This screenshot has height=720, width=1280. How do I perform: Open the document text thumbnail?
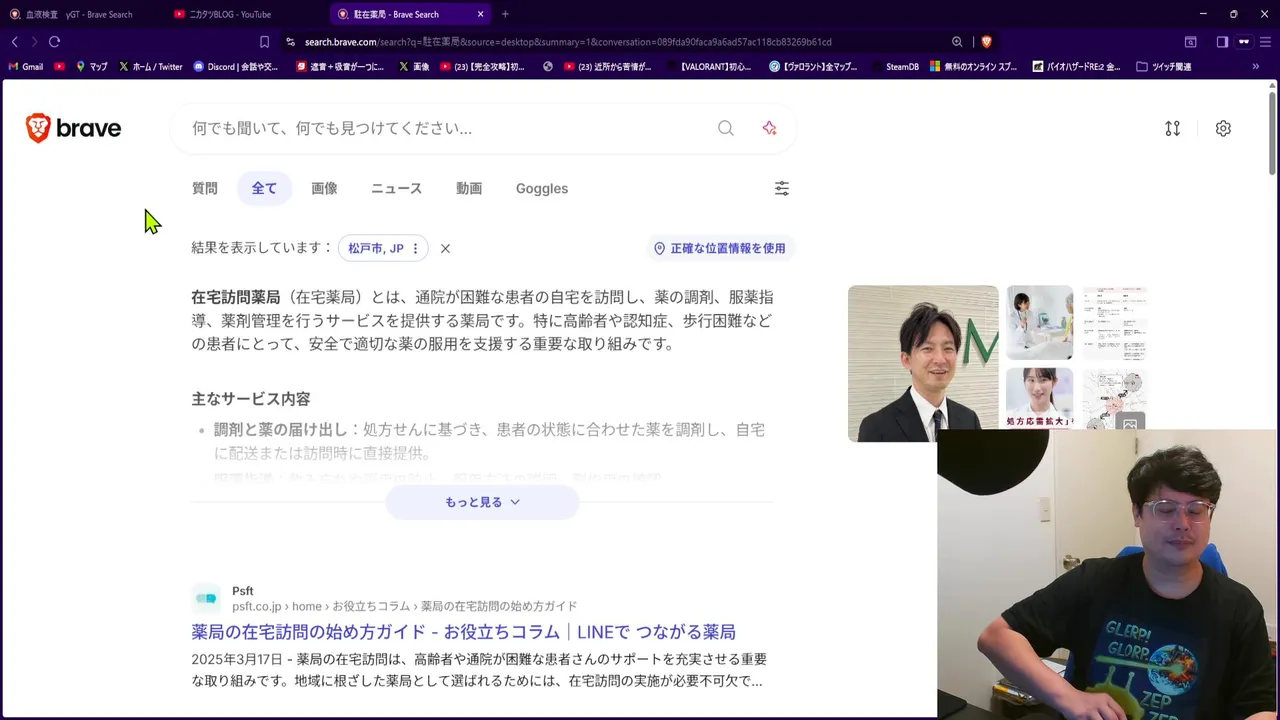coord(1114,323)
